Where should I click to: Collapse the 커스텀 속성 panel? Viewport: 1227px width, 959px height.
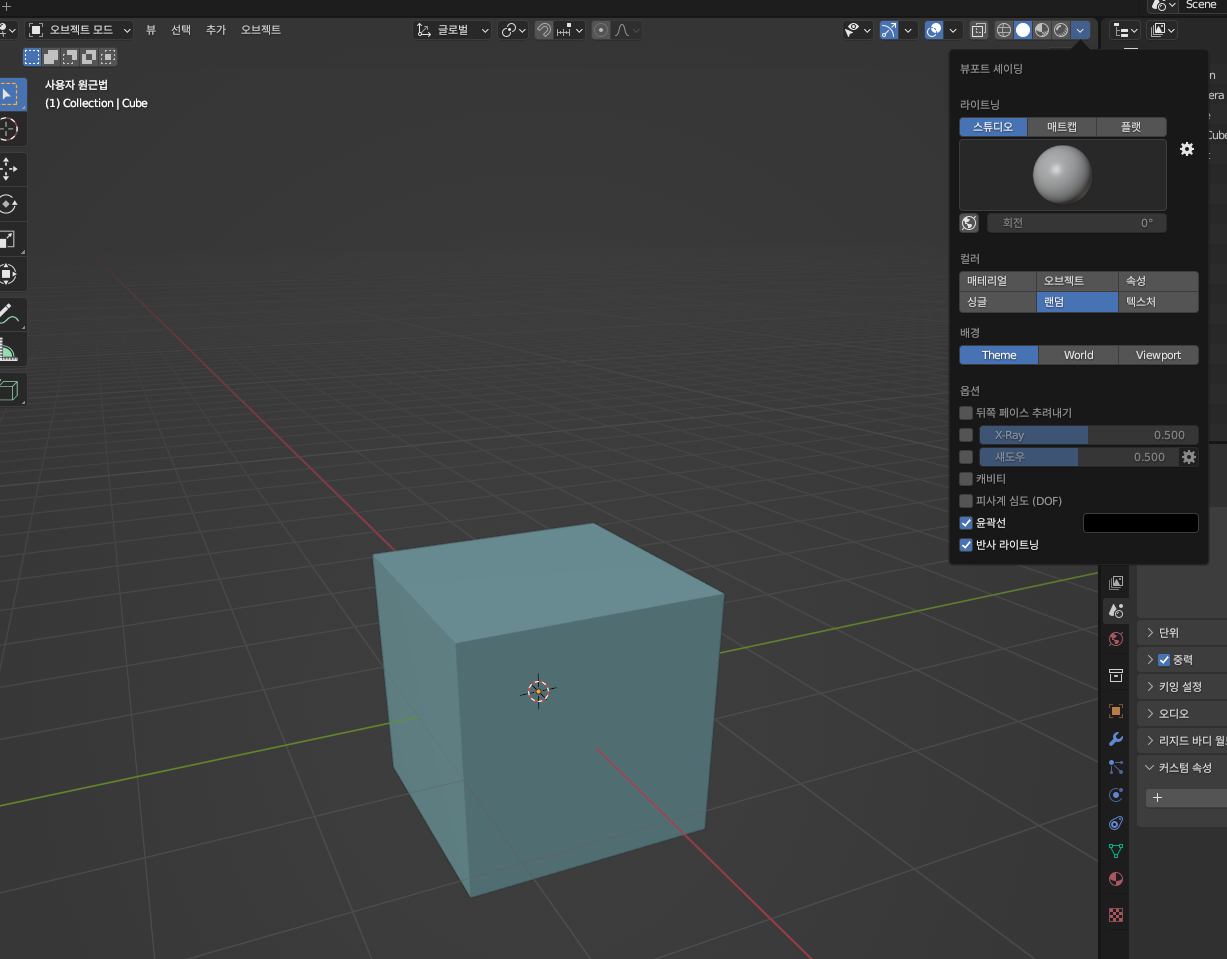(x=1183, y=768)
